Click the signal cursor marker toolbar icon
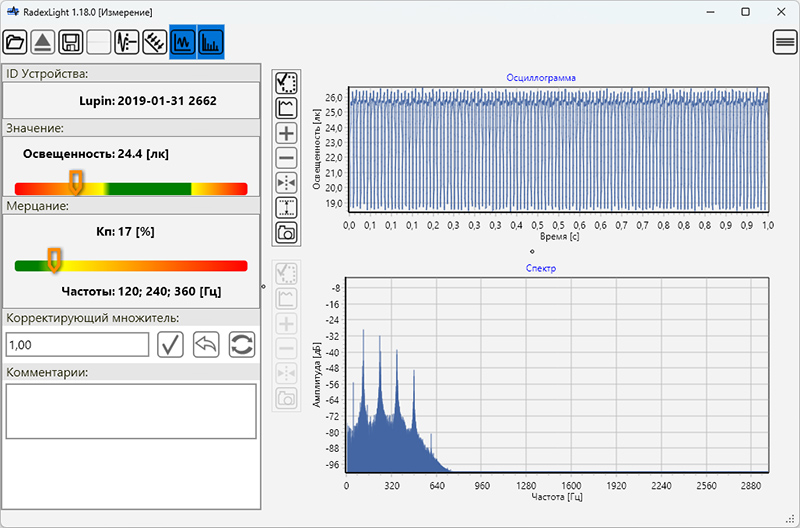 click(127, 42)
